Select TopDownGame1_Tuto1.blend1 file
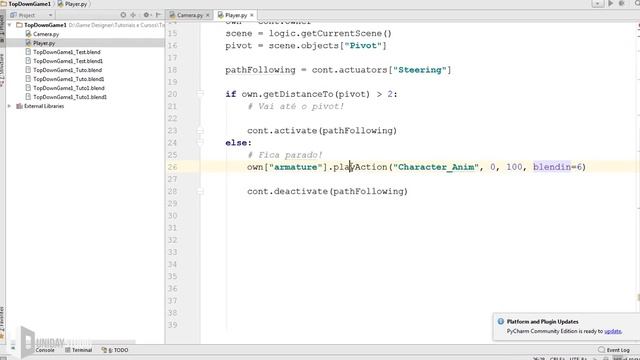Image resolution: width=640 pixels, height=360 pixels. [x=70, y=97]
